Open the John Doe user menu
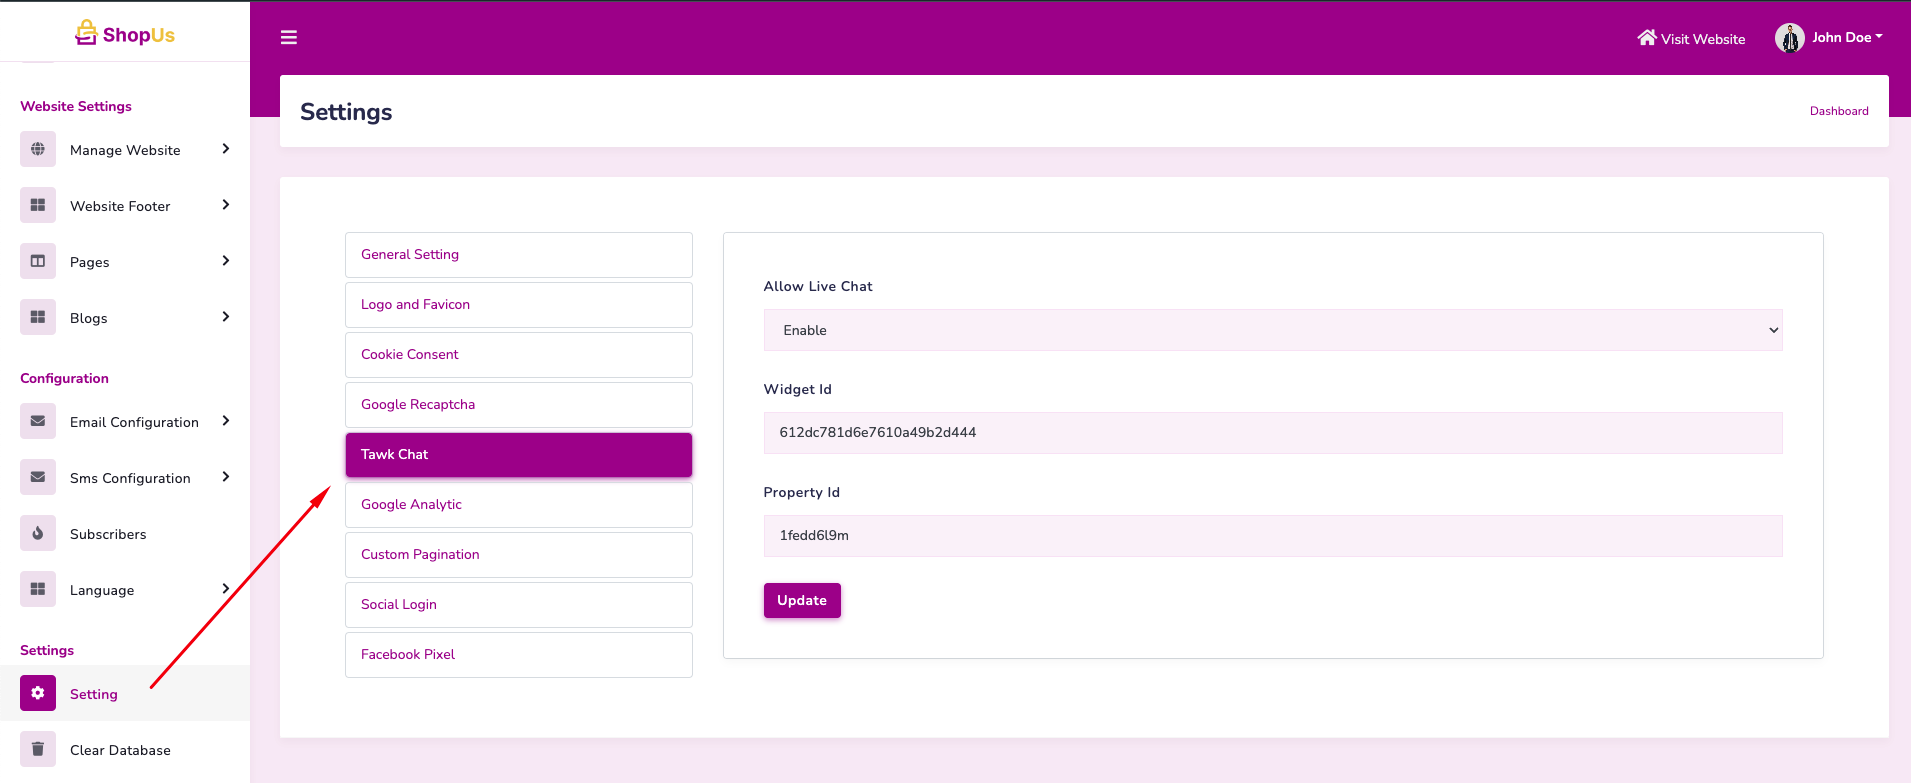 tap(1829, 38)
